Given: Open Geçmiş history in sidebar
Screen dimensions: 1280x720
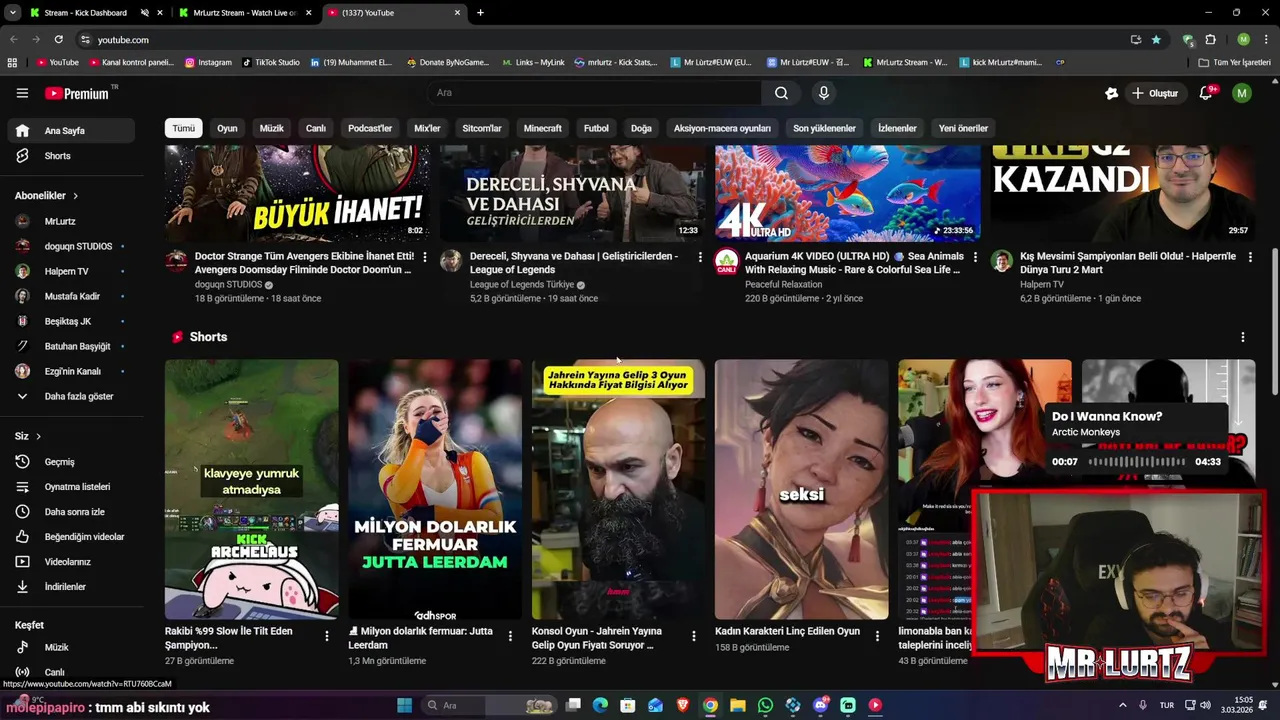Looking at the screenshot, I should pos(72,462).
